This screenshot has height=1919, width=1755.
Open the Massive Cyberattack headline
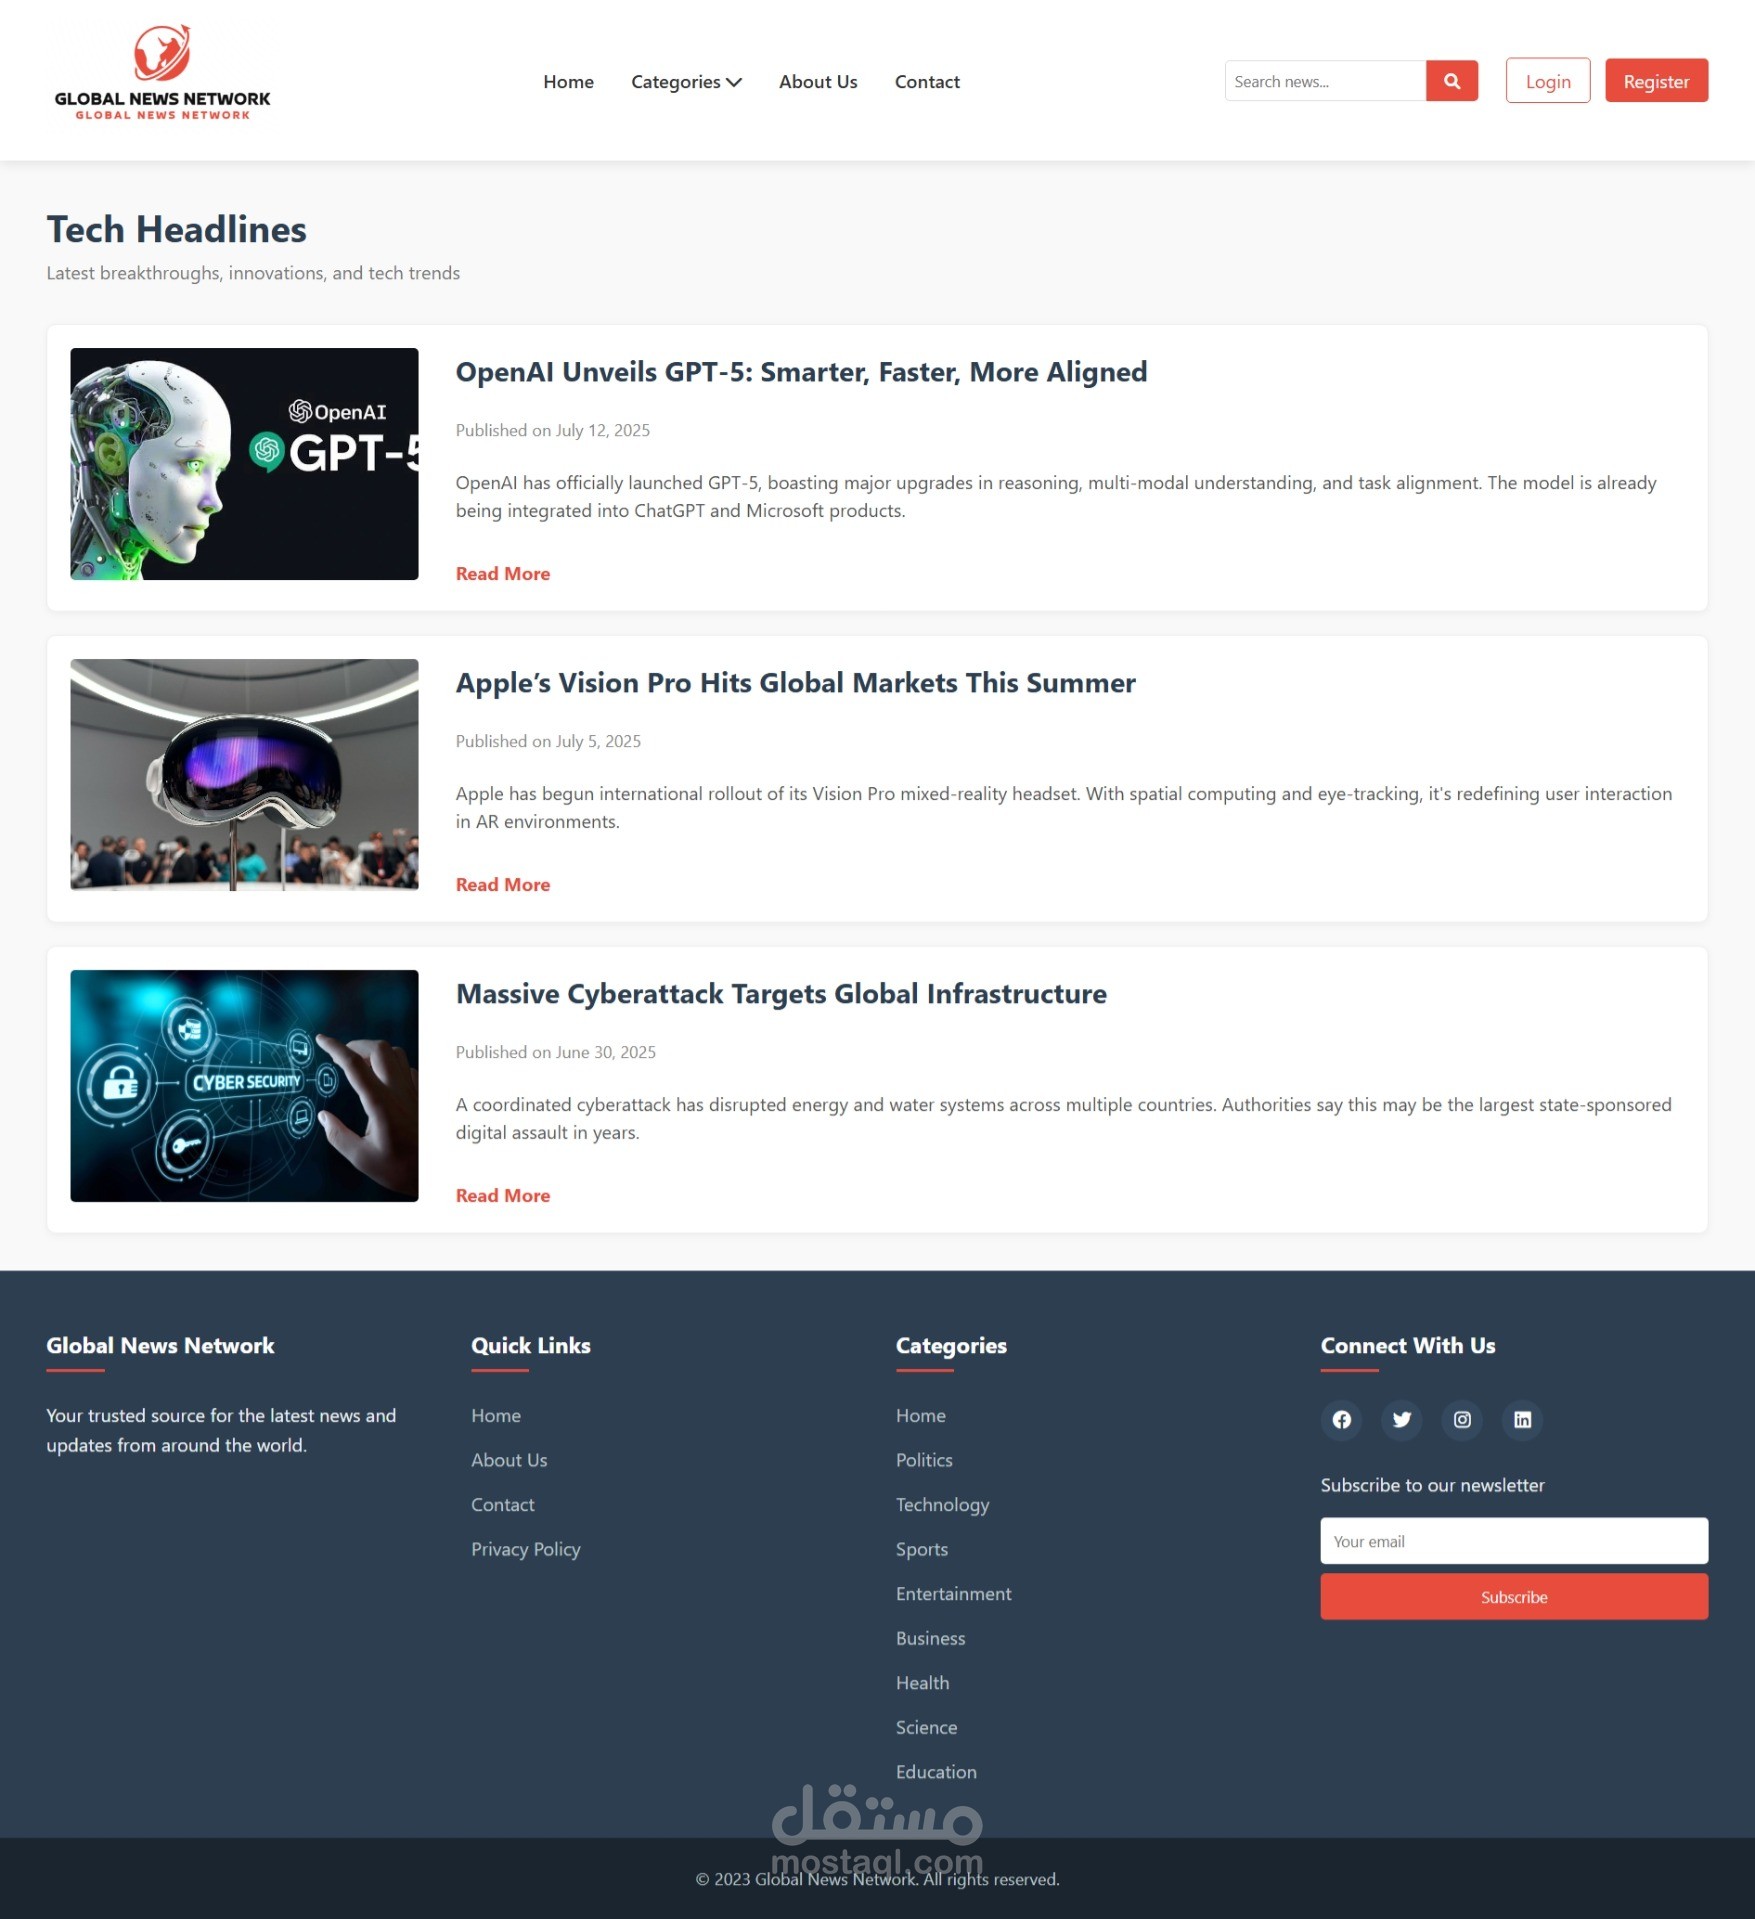(781, 994)
